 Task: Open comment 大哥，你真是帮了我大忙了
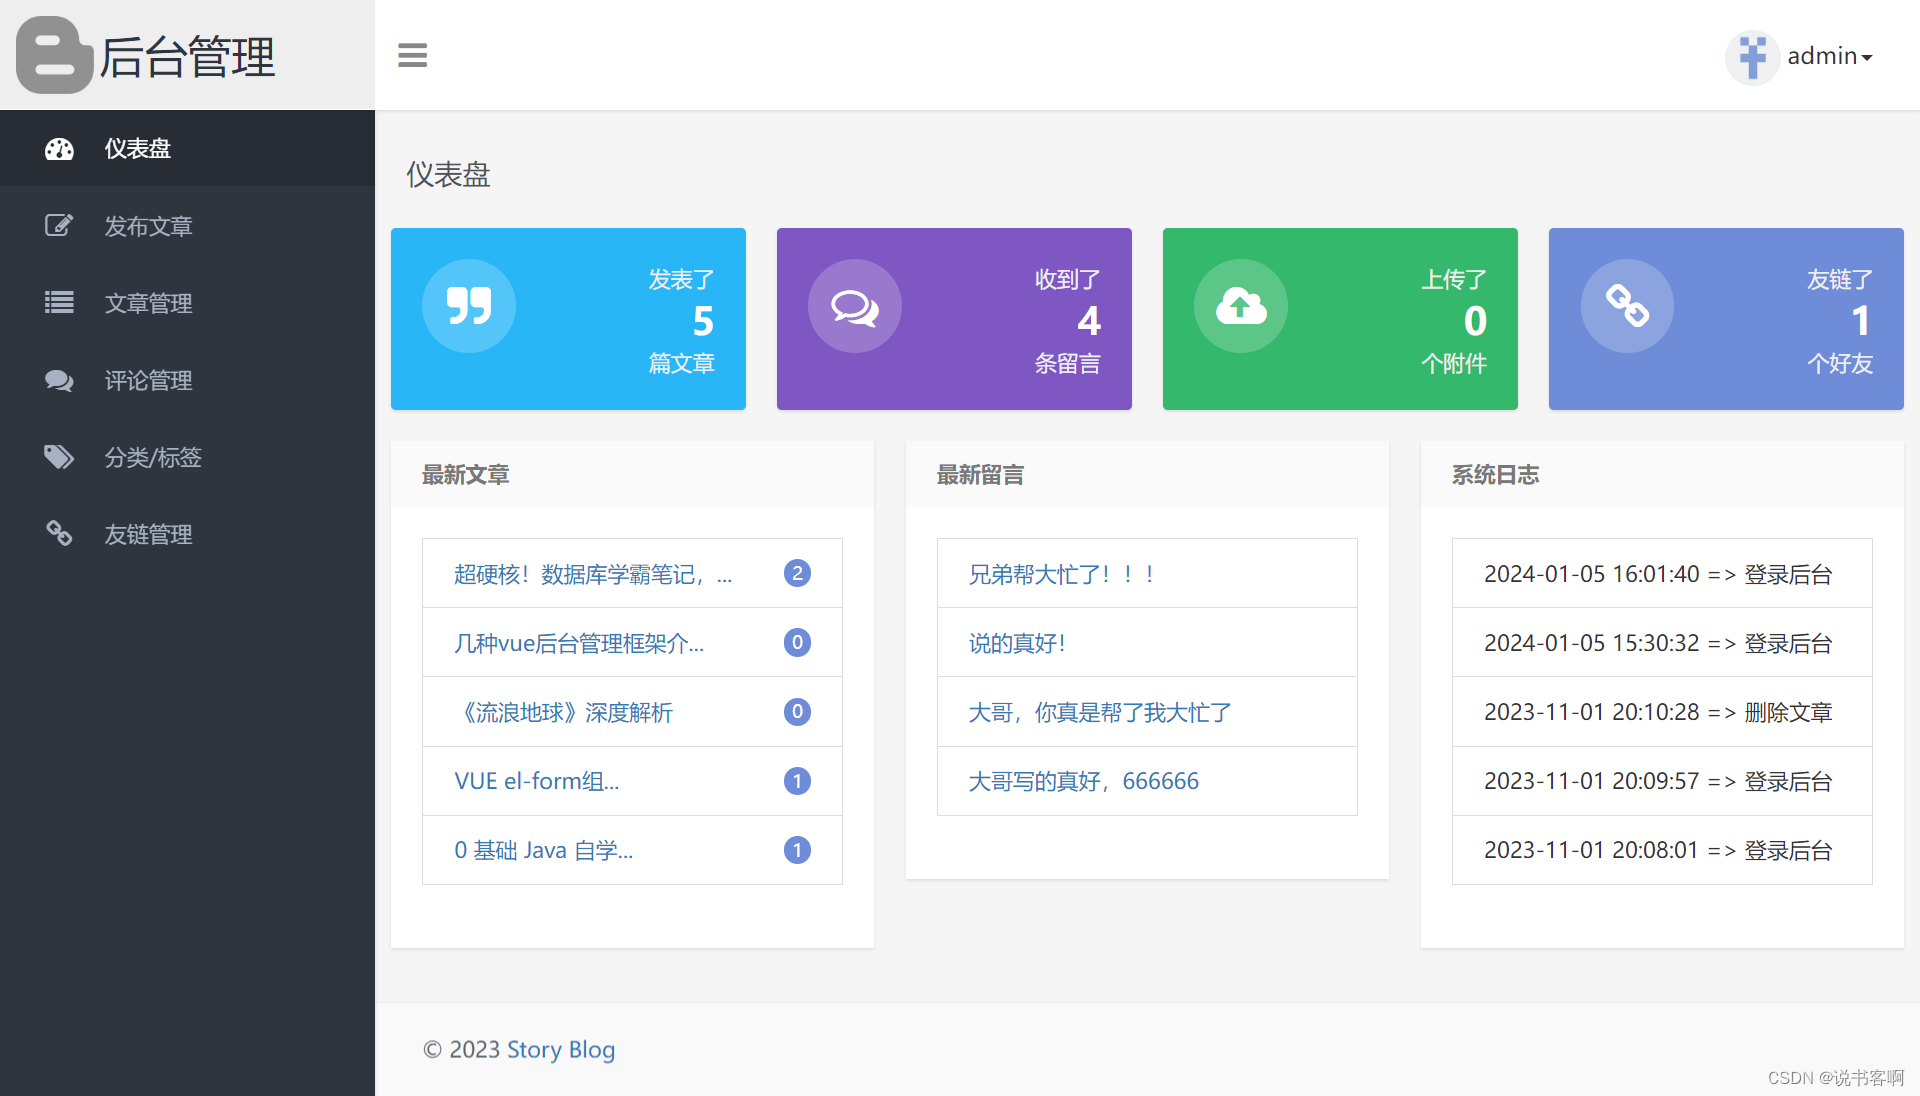[1100, 712]
